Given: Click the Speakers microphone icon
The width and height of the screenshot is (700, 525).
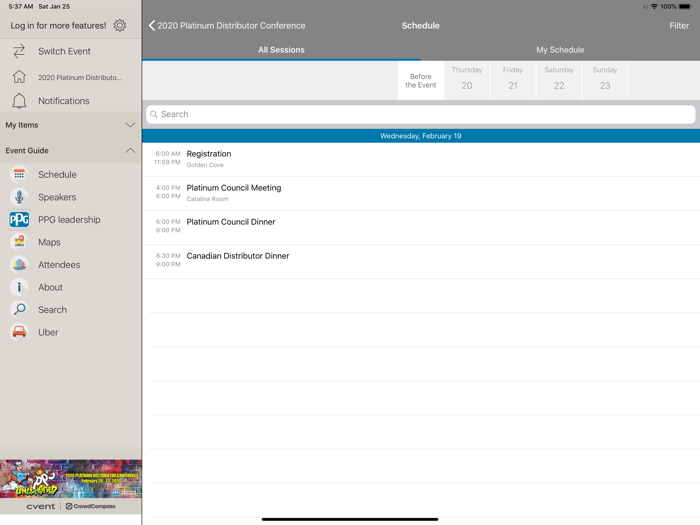Looking at the screenshot, I should [x=19, y=197].
